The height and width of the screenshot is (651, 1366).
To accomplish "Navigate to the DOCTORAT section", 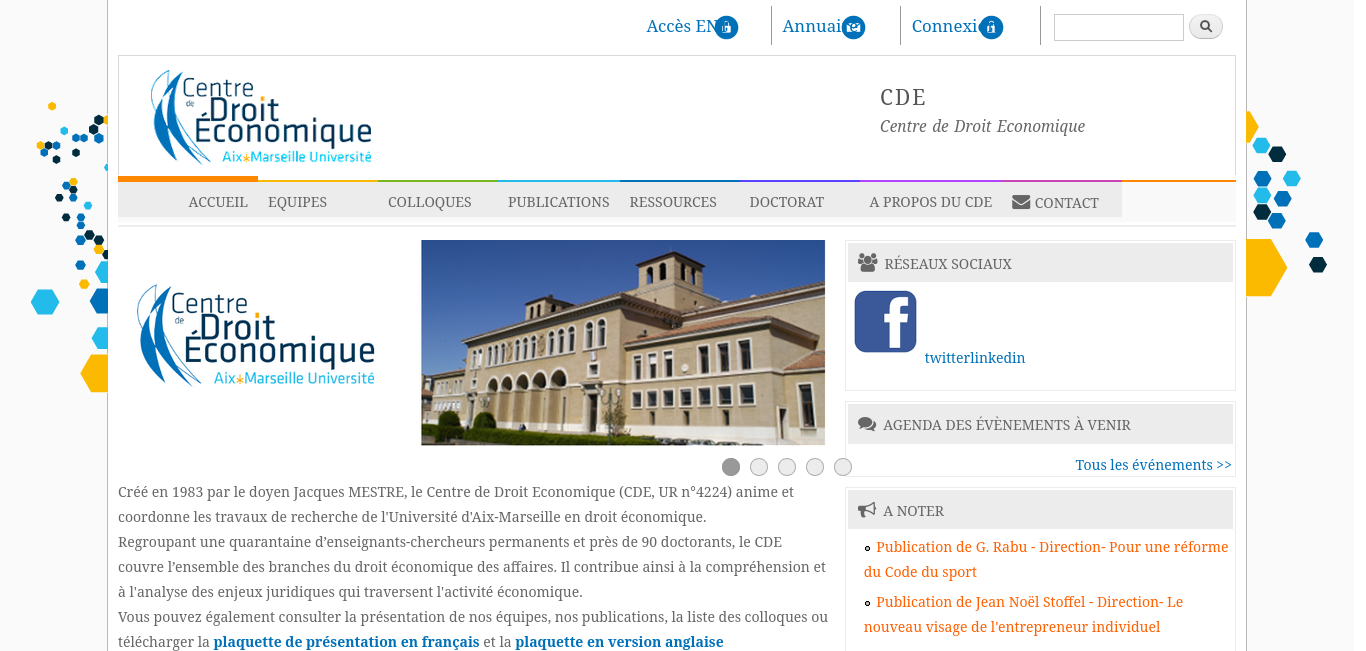I will [x=787, y=202].
